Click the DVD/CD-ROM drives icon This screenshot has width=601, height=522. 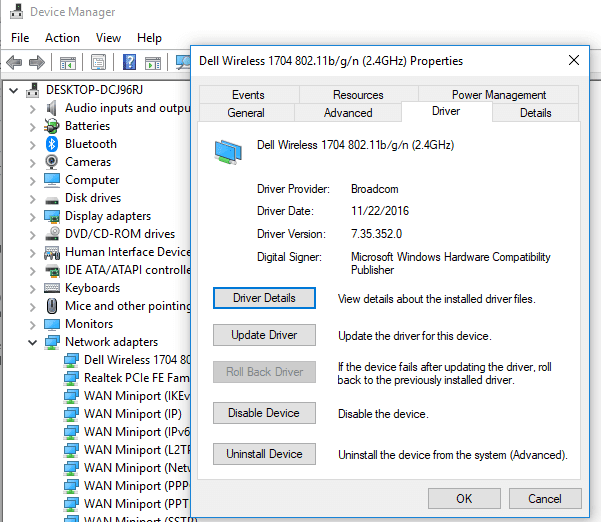[x=51, y=234]
